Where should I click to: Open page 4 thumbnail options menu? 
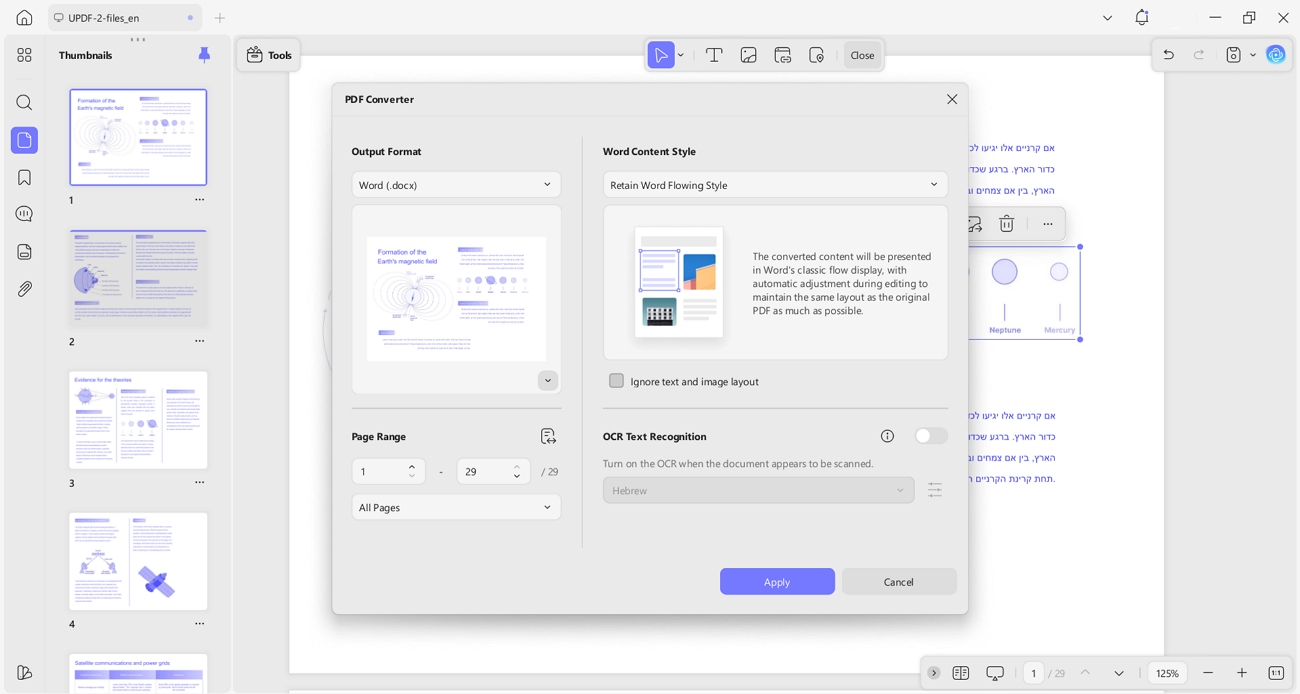click(x=199, y=624)
